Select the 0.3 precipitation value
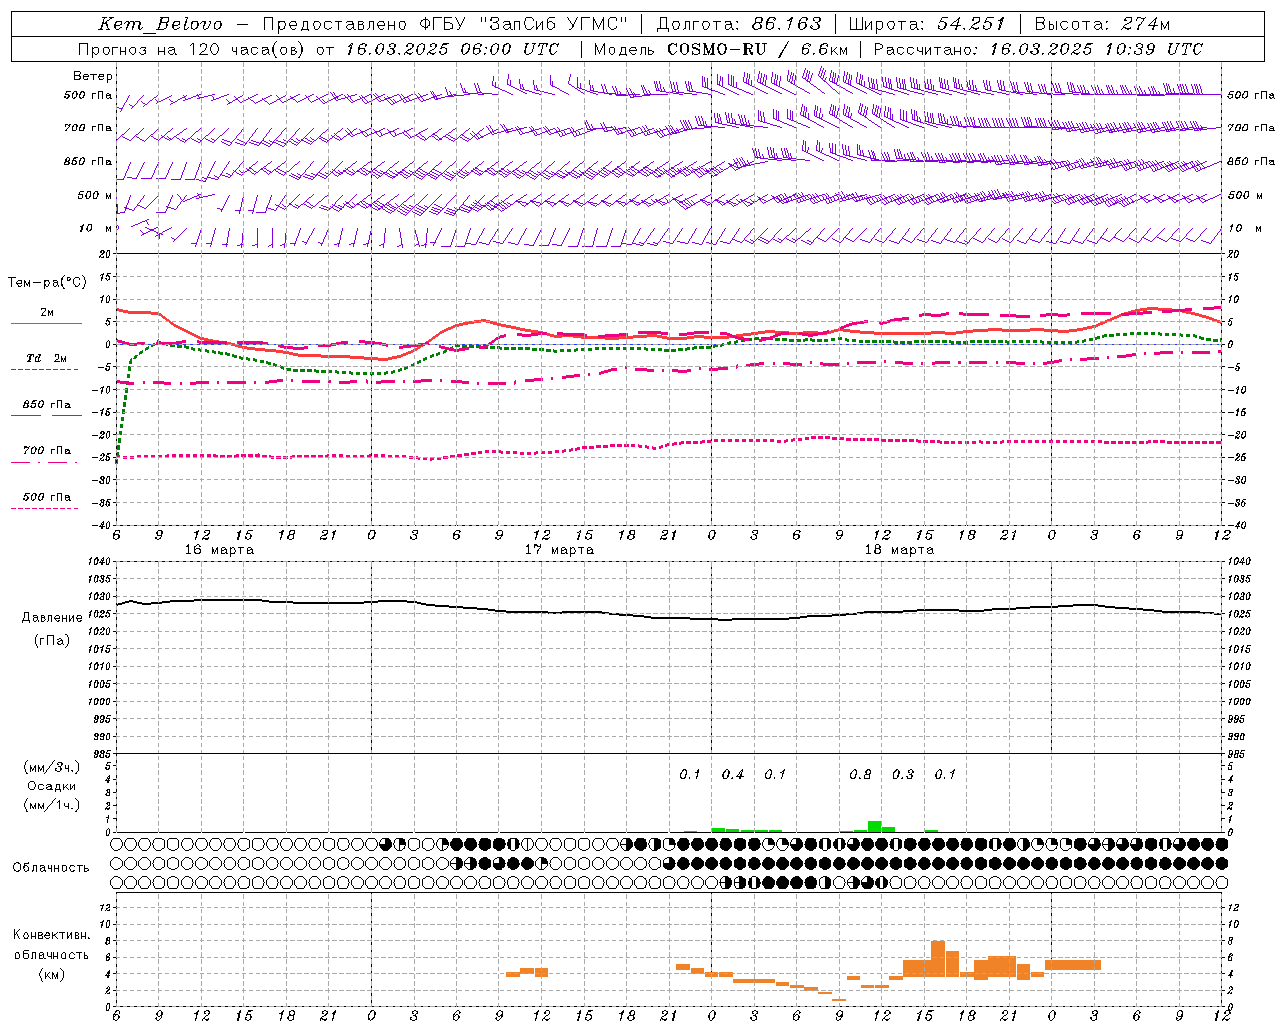This screenshot has height=1024, width=1280. pyautogui.click(x=903, y=774)
